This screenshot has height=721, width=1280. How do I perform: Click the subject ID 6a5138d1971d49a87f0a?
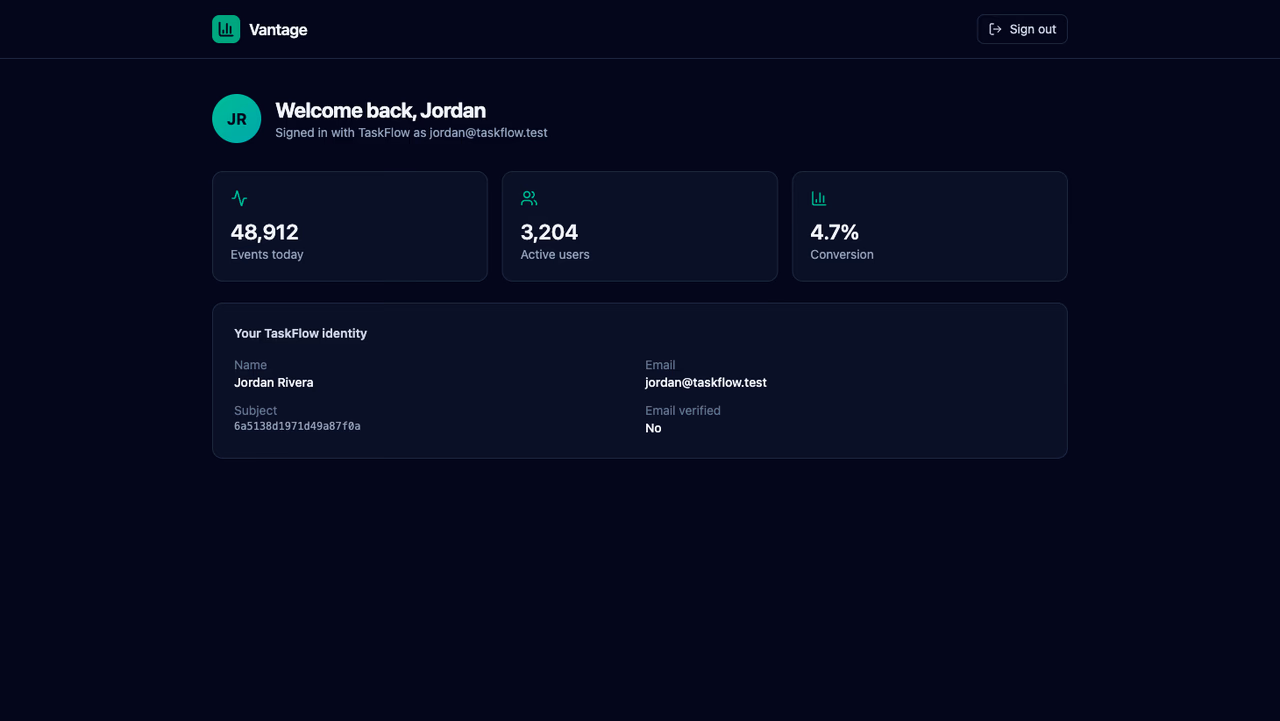click(297, 426)
